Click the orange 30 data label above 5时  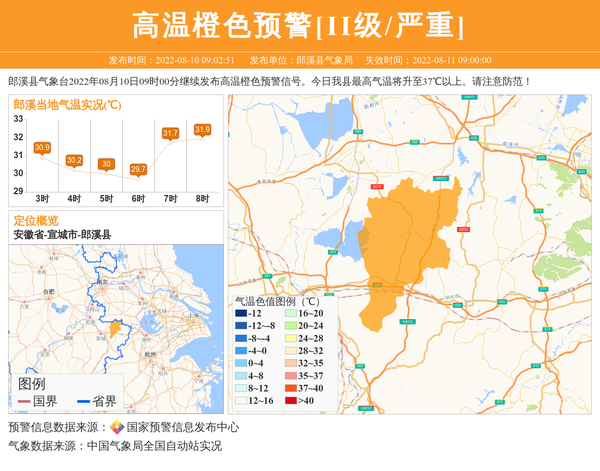tap(106, 164)
